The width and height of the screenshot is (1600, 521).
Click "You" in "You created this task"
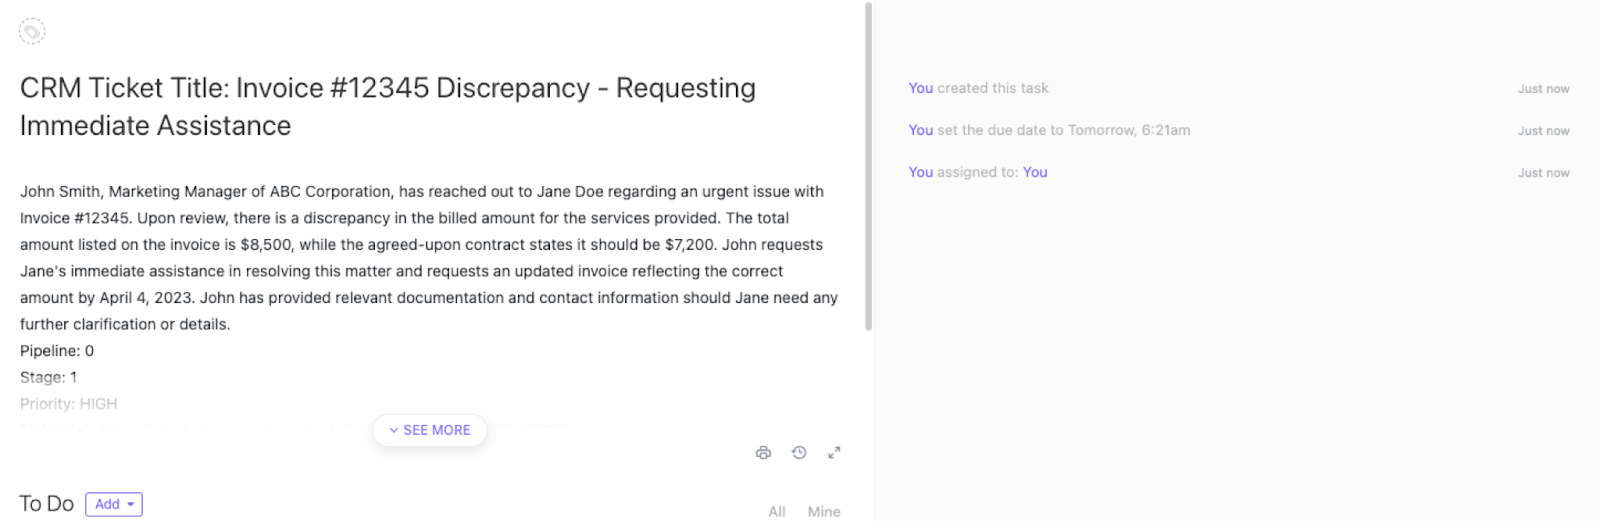click(920, 88)
